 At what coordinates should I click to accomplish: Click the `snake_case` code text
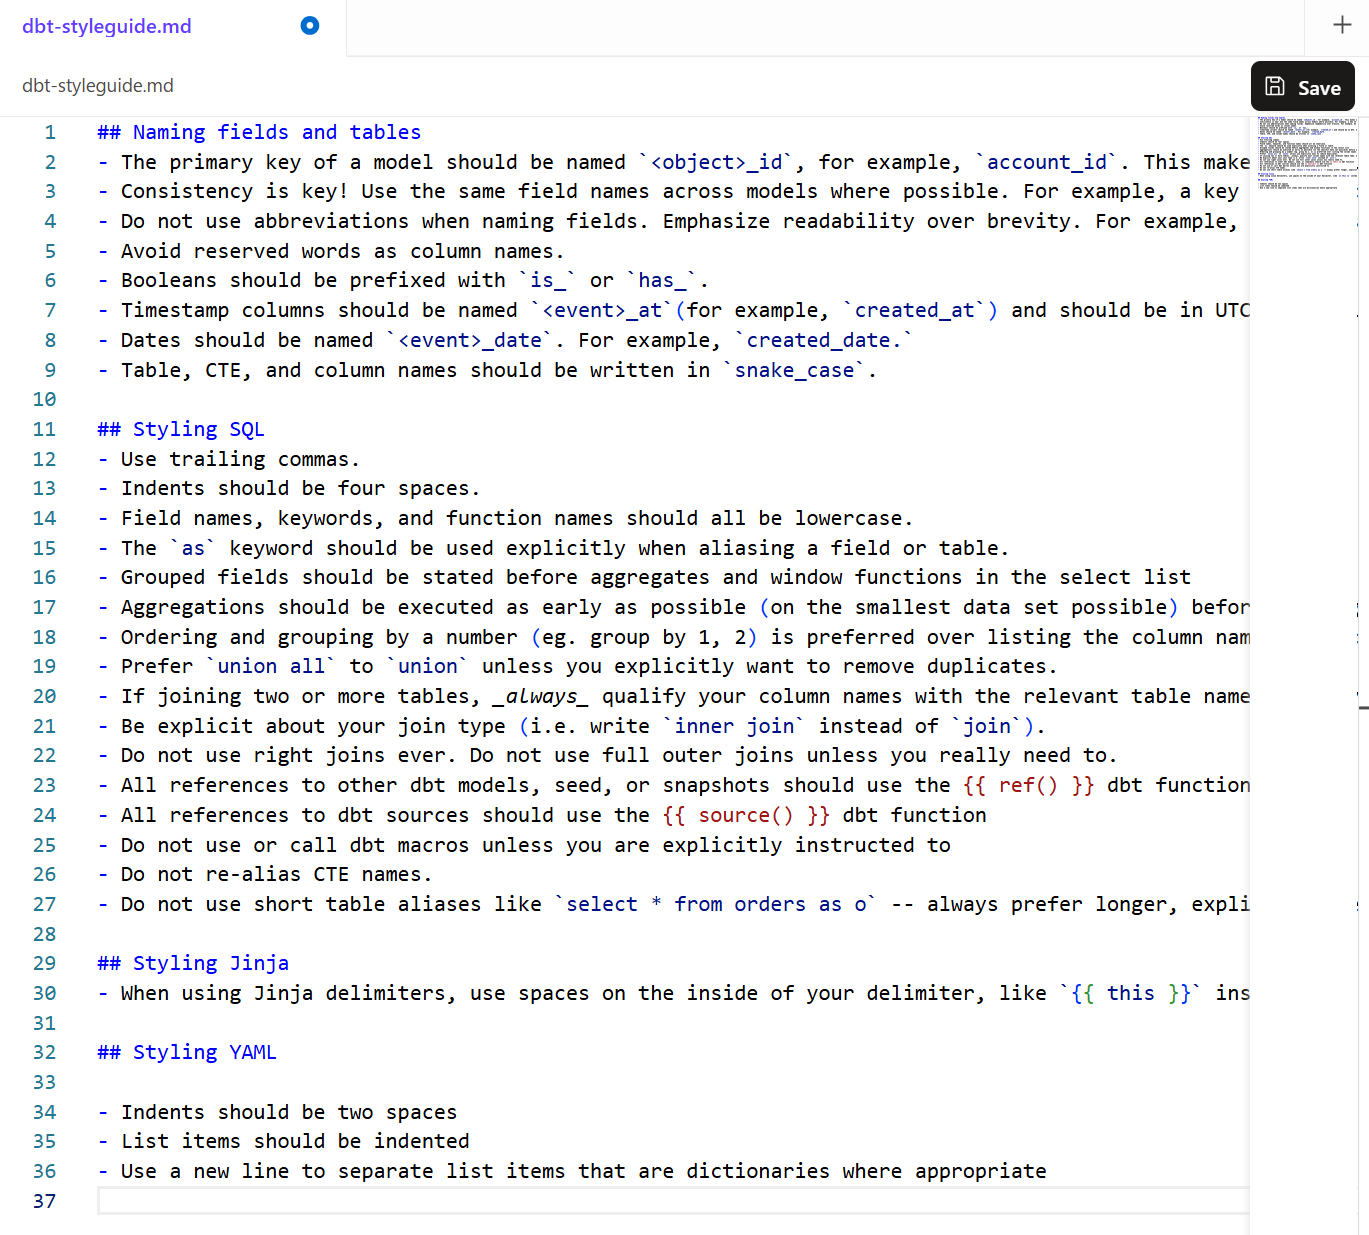pyautogui.click(x=795, y=370)
